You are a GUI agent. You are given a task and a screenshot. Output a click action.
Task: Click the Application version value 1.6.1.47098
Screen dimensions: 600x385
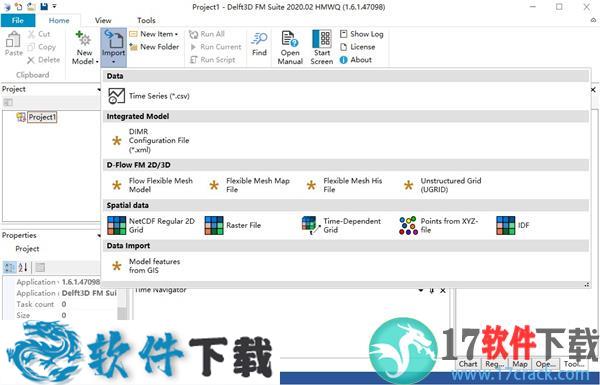[x=81, y=282]
